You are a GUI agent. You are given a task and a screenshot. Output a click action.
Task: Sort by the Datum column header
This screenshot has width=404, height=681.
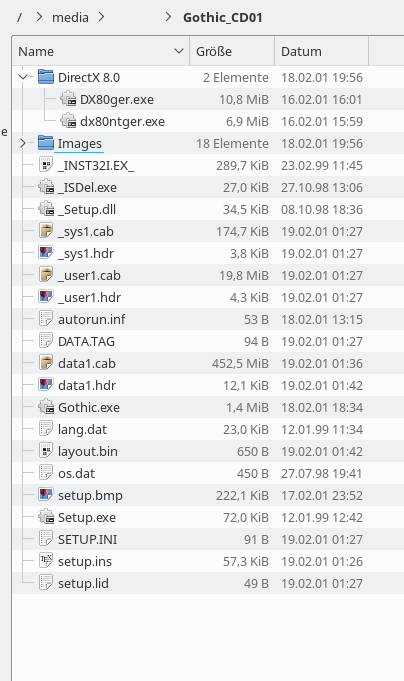(x=321, y=51)
